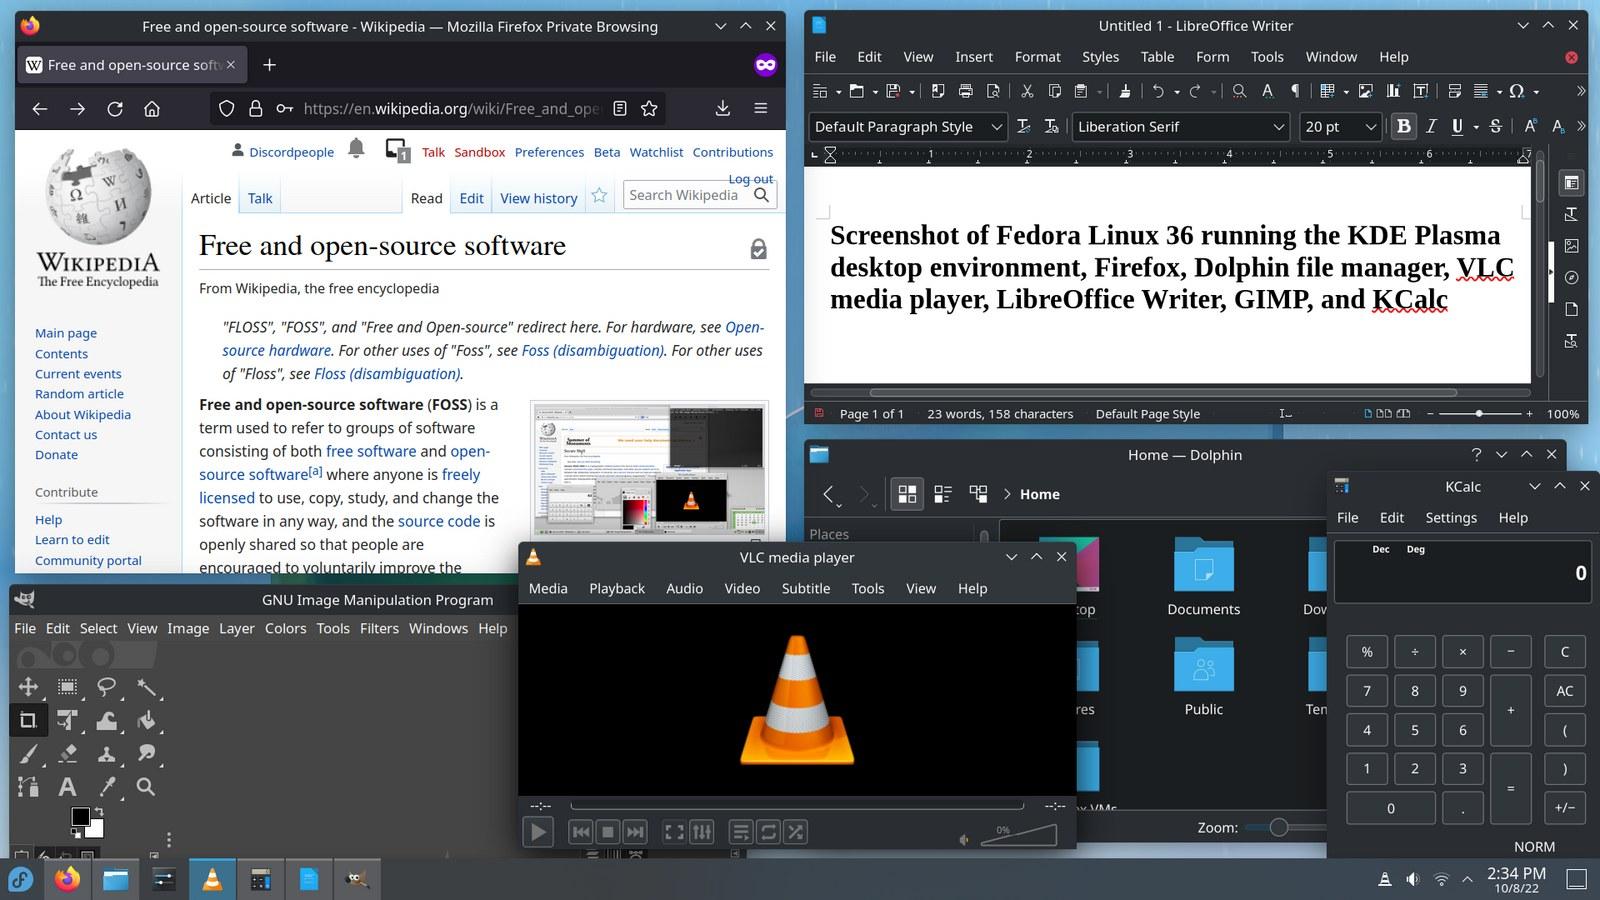Screen dimensions: 1600x900
Task: Open the Default Paragraph Style dropdown
Action: [996, 127]
